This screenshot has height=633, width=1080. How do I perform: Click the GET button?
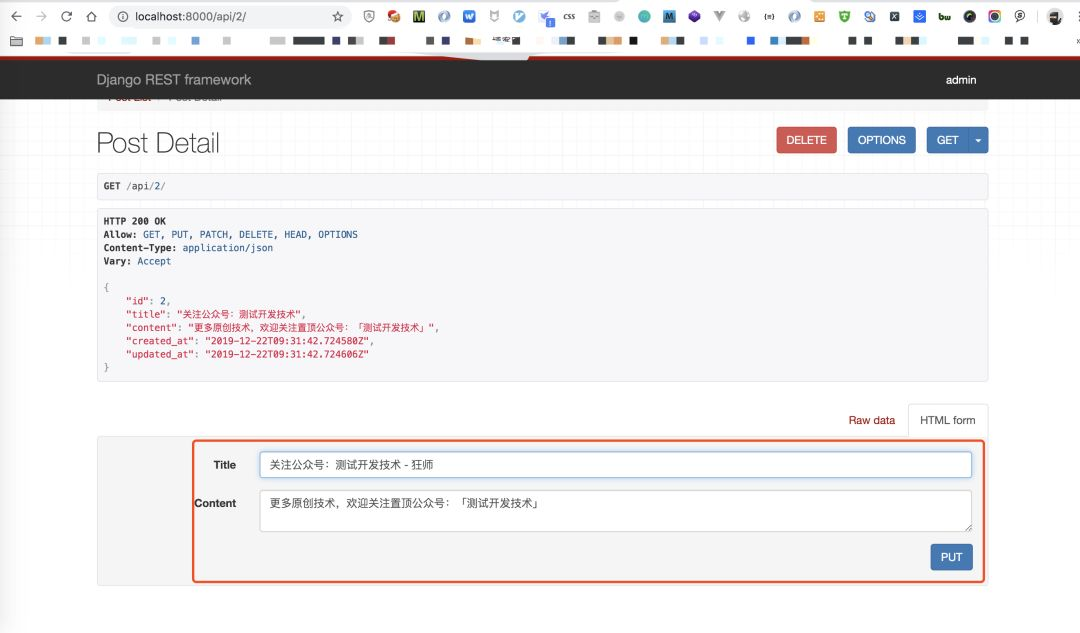pyautogui.click(x=947, y=140)
